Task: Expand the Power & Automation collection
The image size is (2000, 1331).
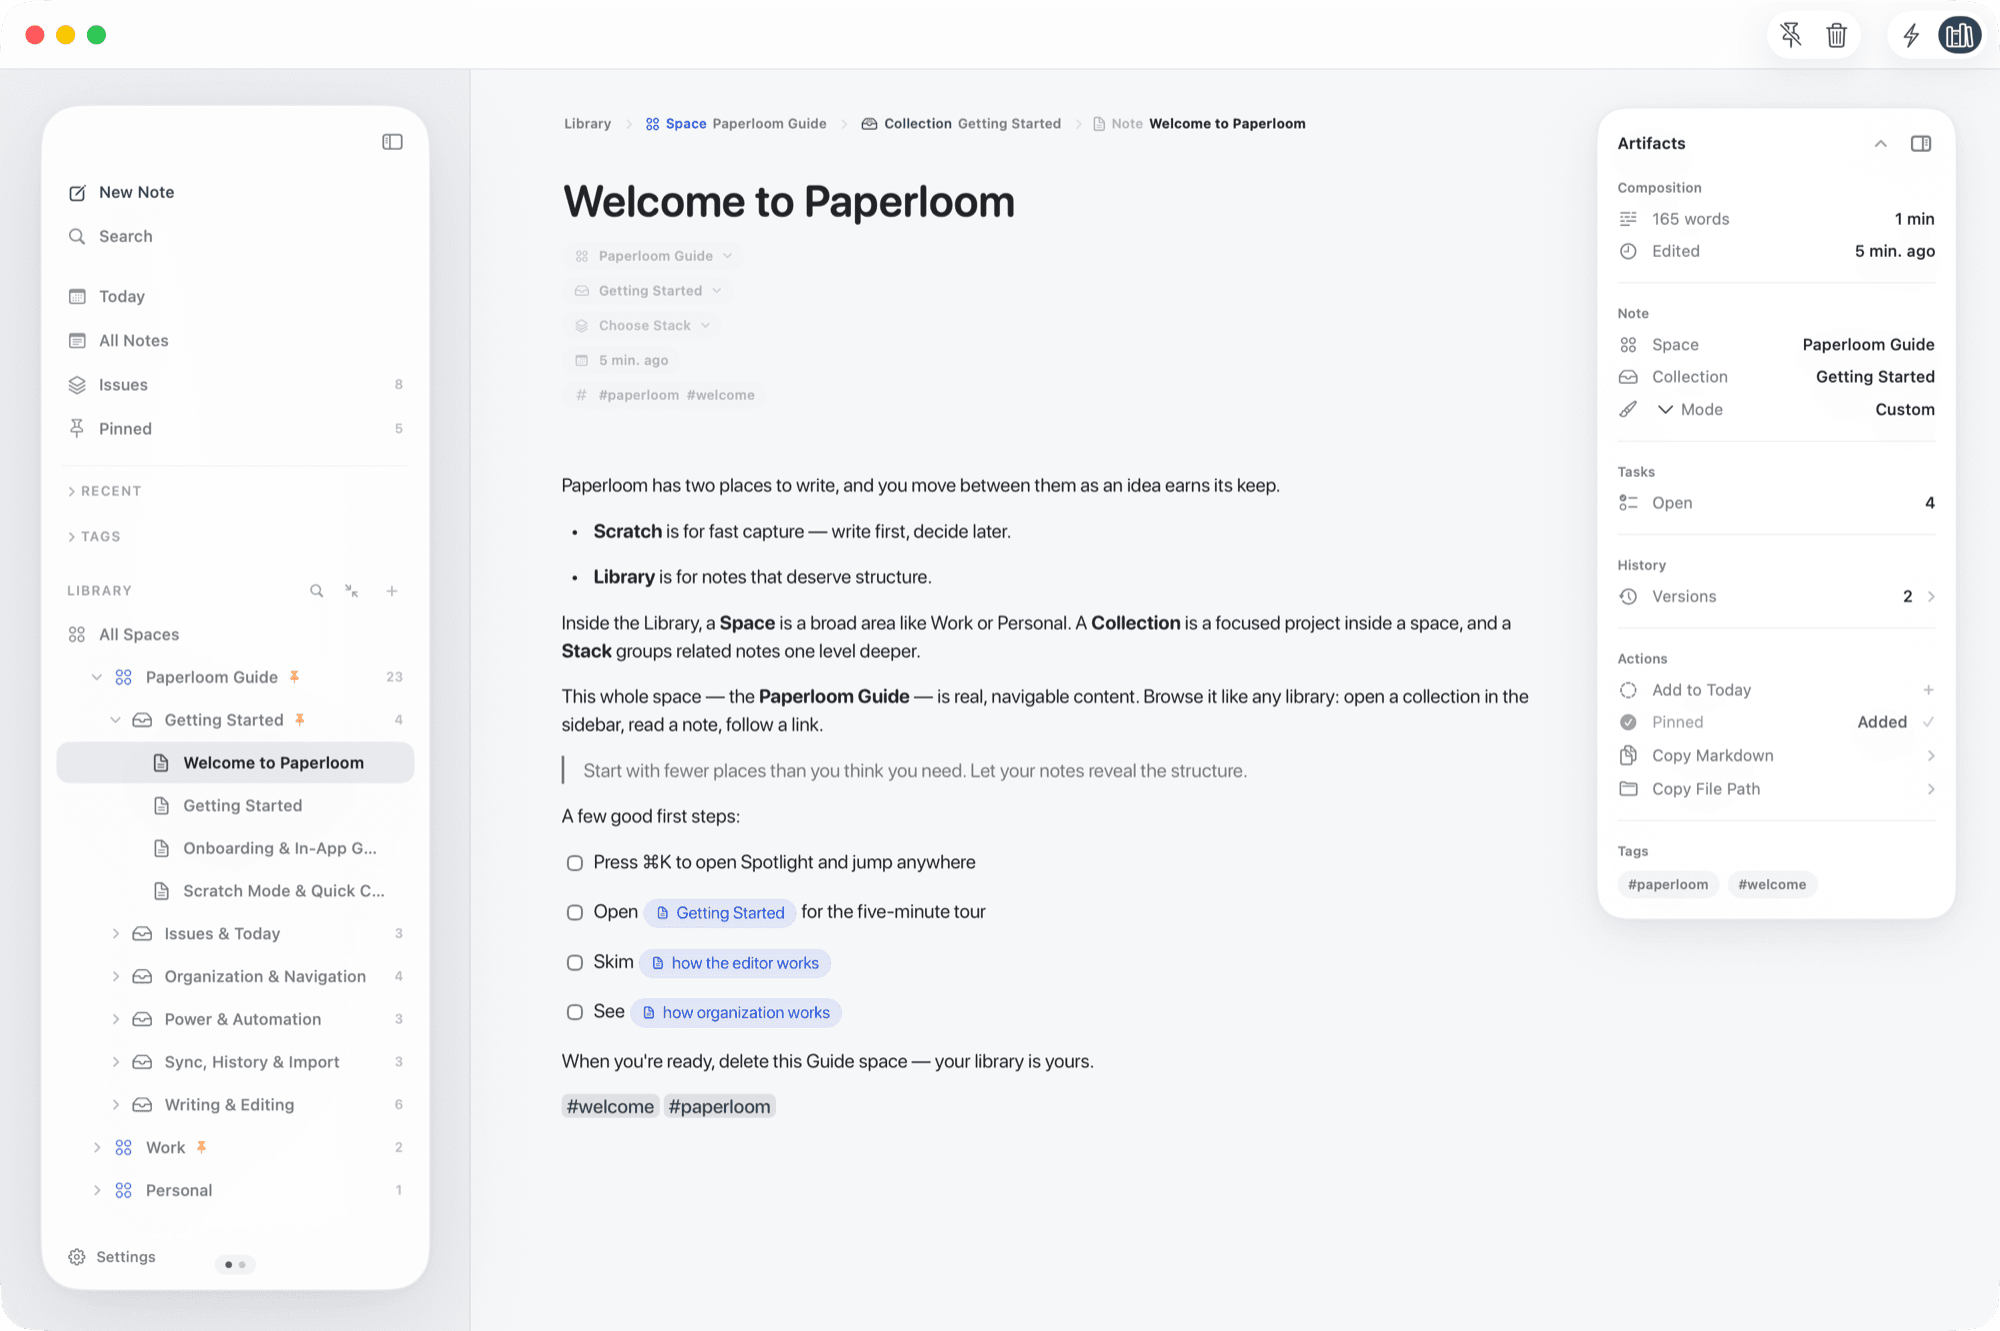Action: [116, 1019]
